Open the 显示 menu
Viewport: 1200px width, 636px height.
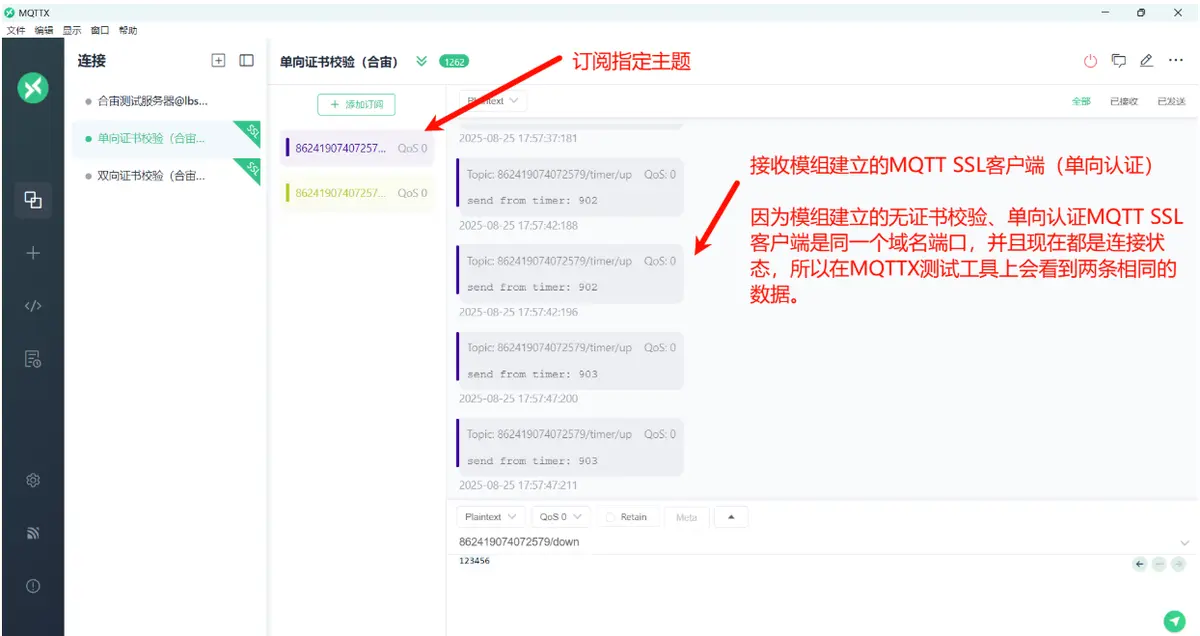pyautogui.click(x=71, y=30)
